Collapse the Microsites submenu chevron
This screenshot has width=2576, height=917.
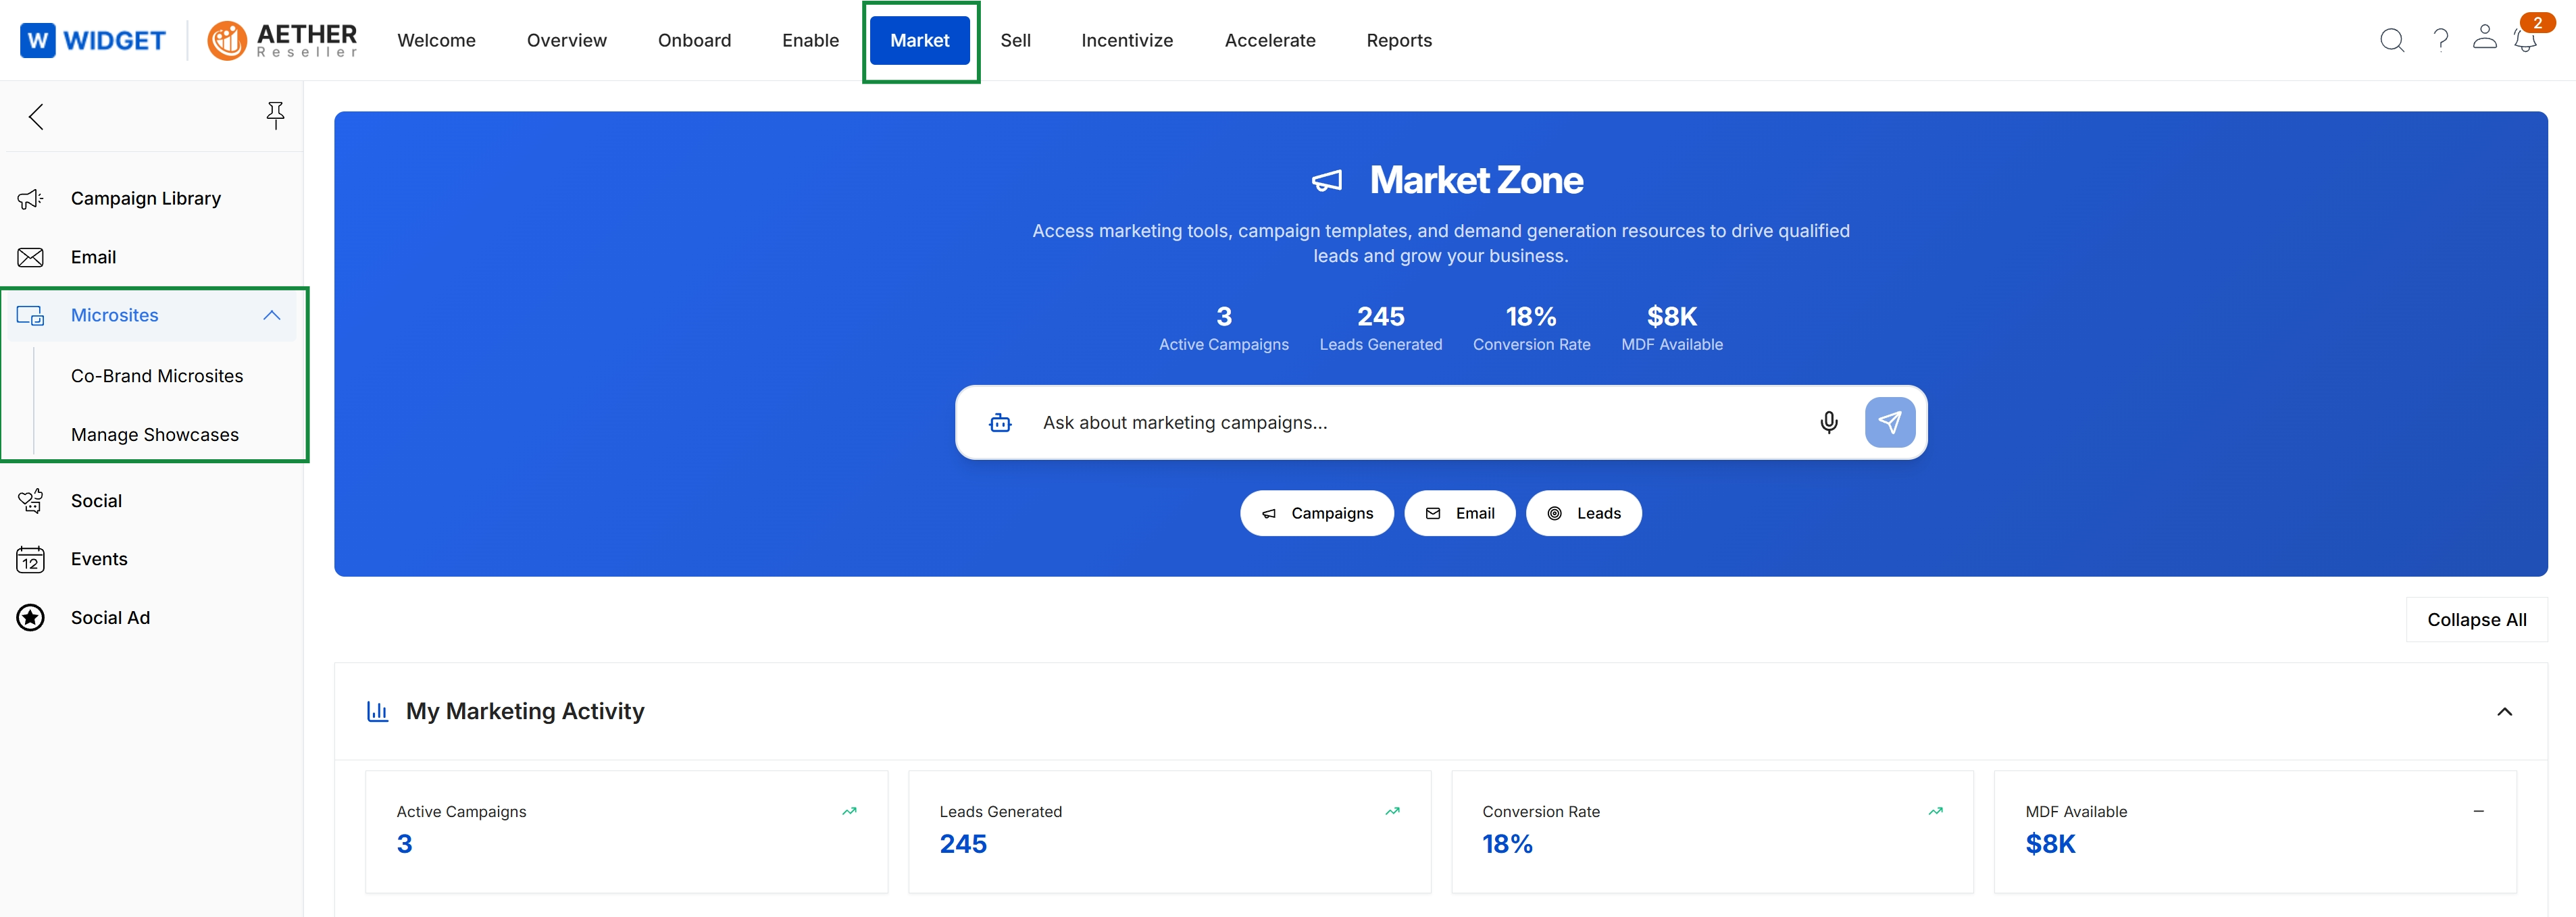pos(271,315)
